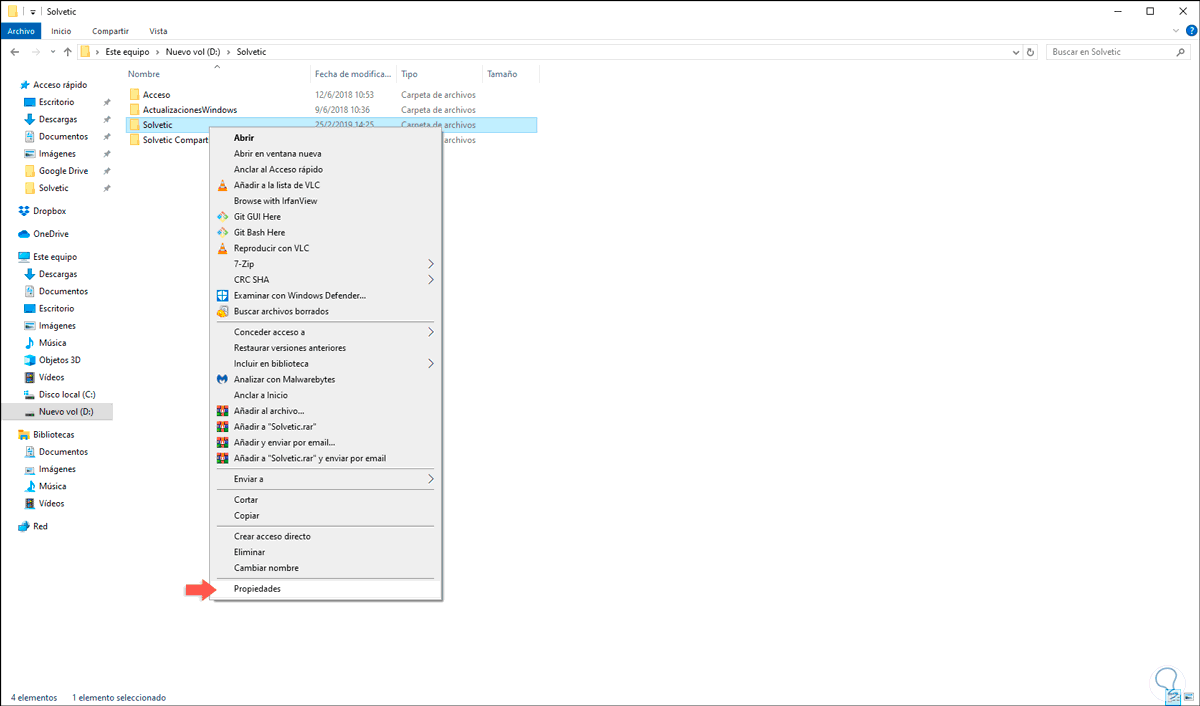This screenshot has width=1200, height=706.
Task: Open the Acceso folder icon
Action: (x=135, y=94)
